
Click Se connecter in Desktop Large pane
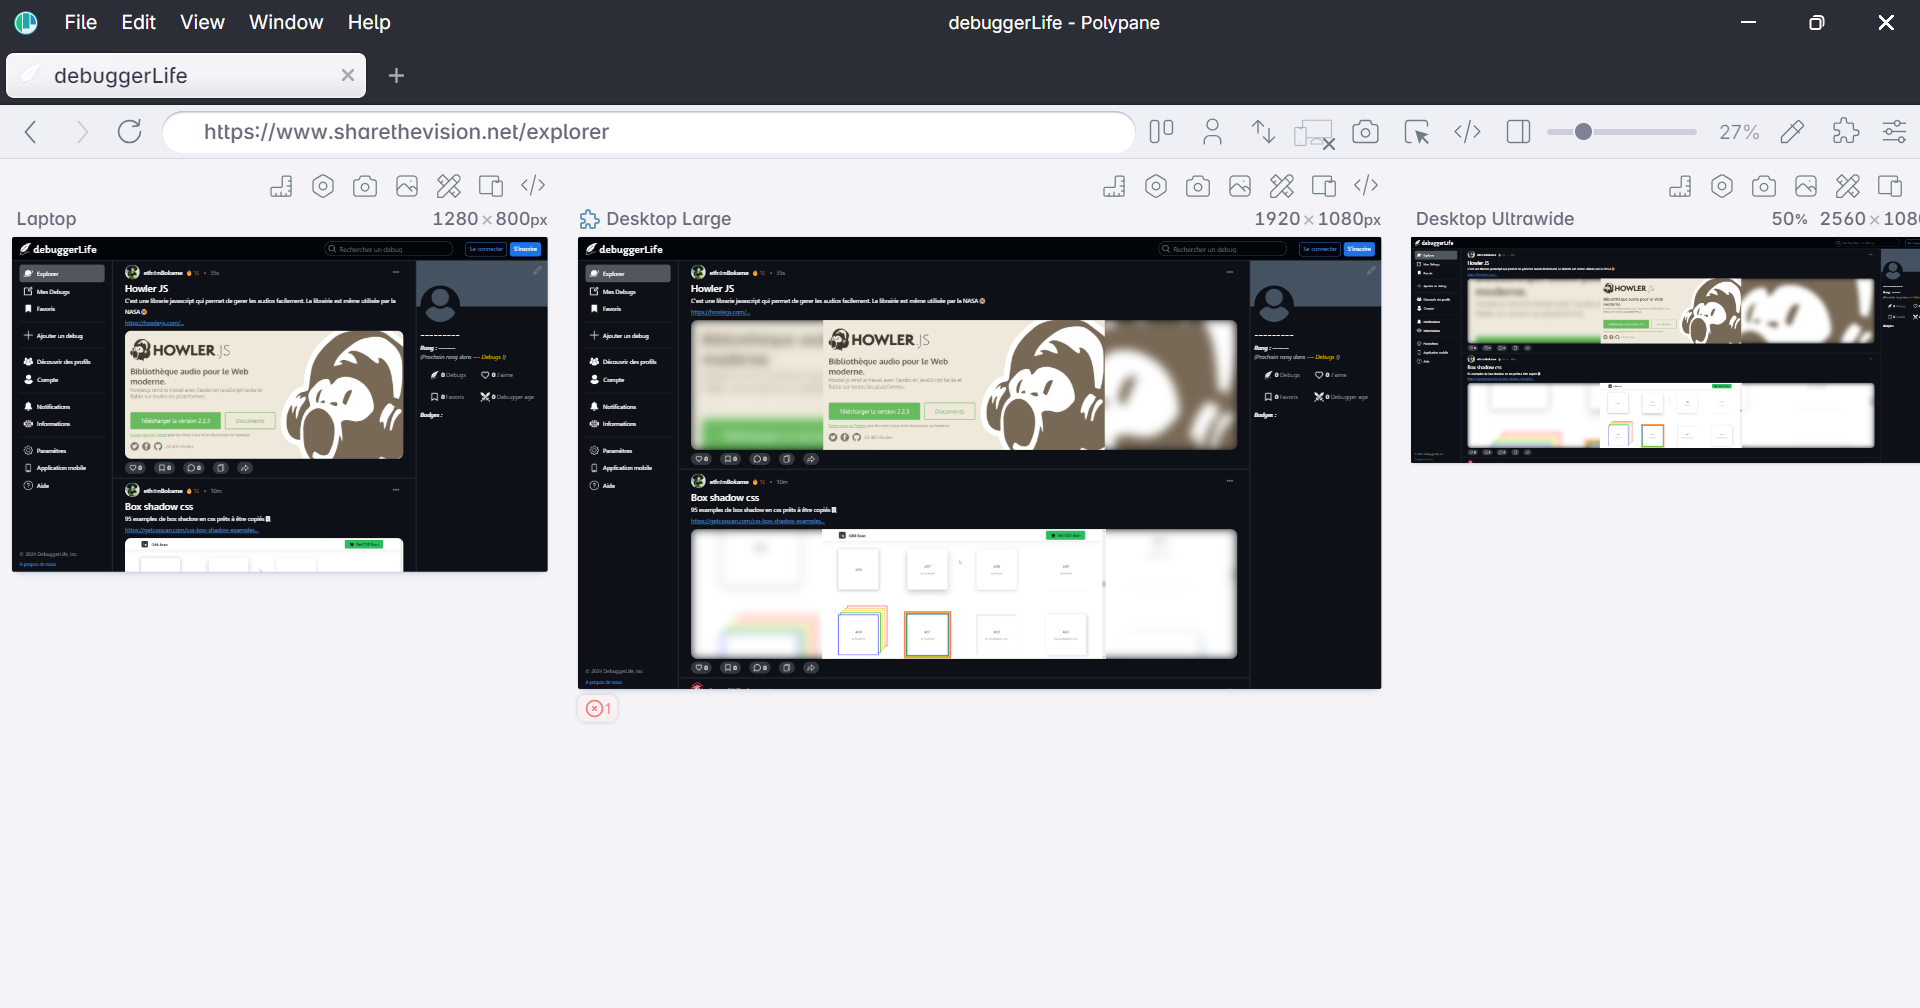click(x=1320, y=249)
